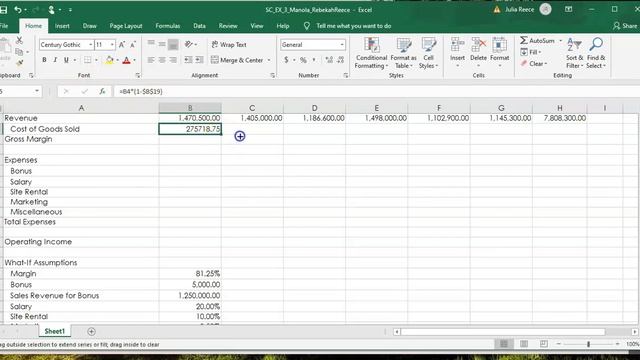This screenshot has width=640, height=360.
Task: Select the Sheet1 tab
Action: tap(55, 331)
